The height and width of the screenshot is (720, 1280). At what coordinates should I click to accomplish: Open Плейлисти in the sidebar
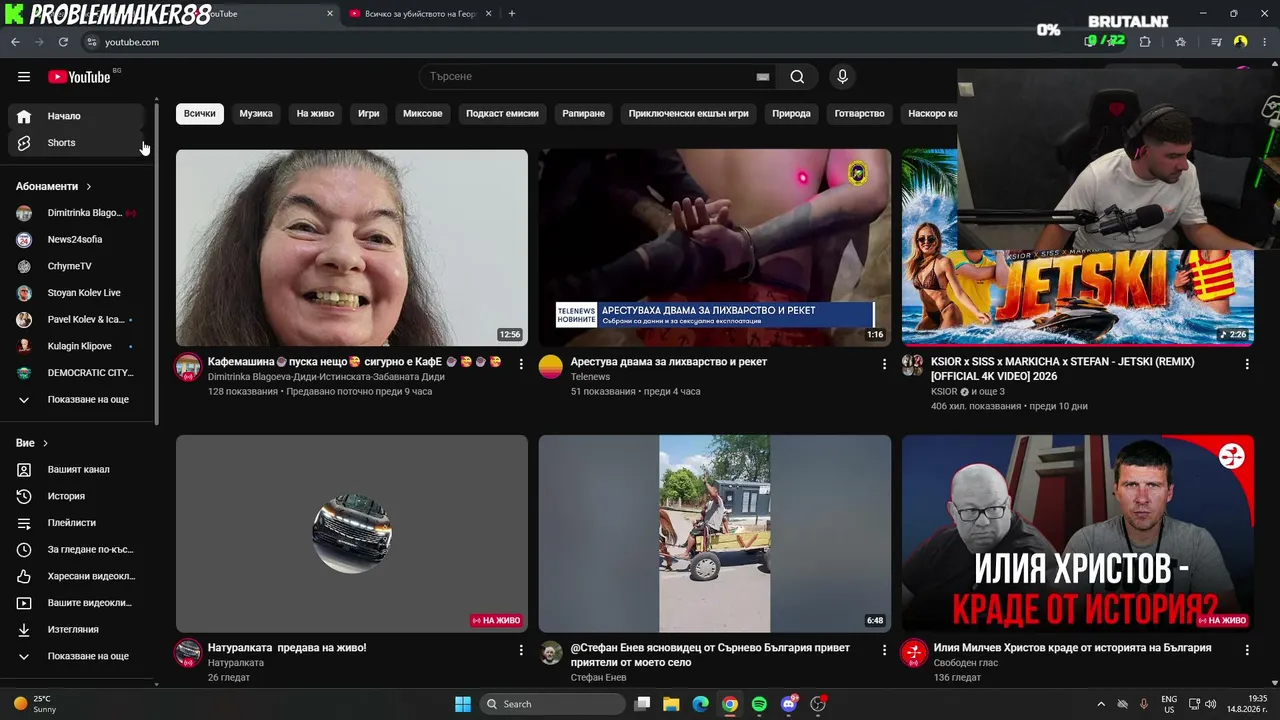coord(76,523)
